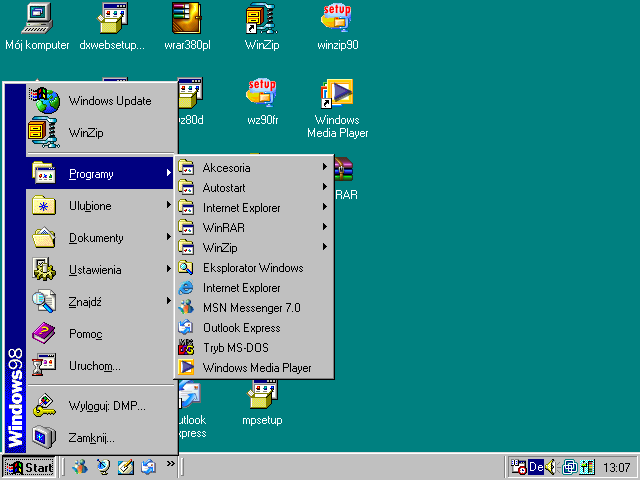The image size is (640, 480).
Task: Choose Wyloguj: DMP... in the Start menu
Action: pyautogui.click(x=102, y=406)
